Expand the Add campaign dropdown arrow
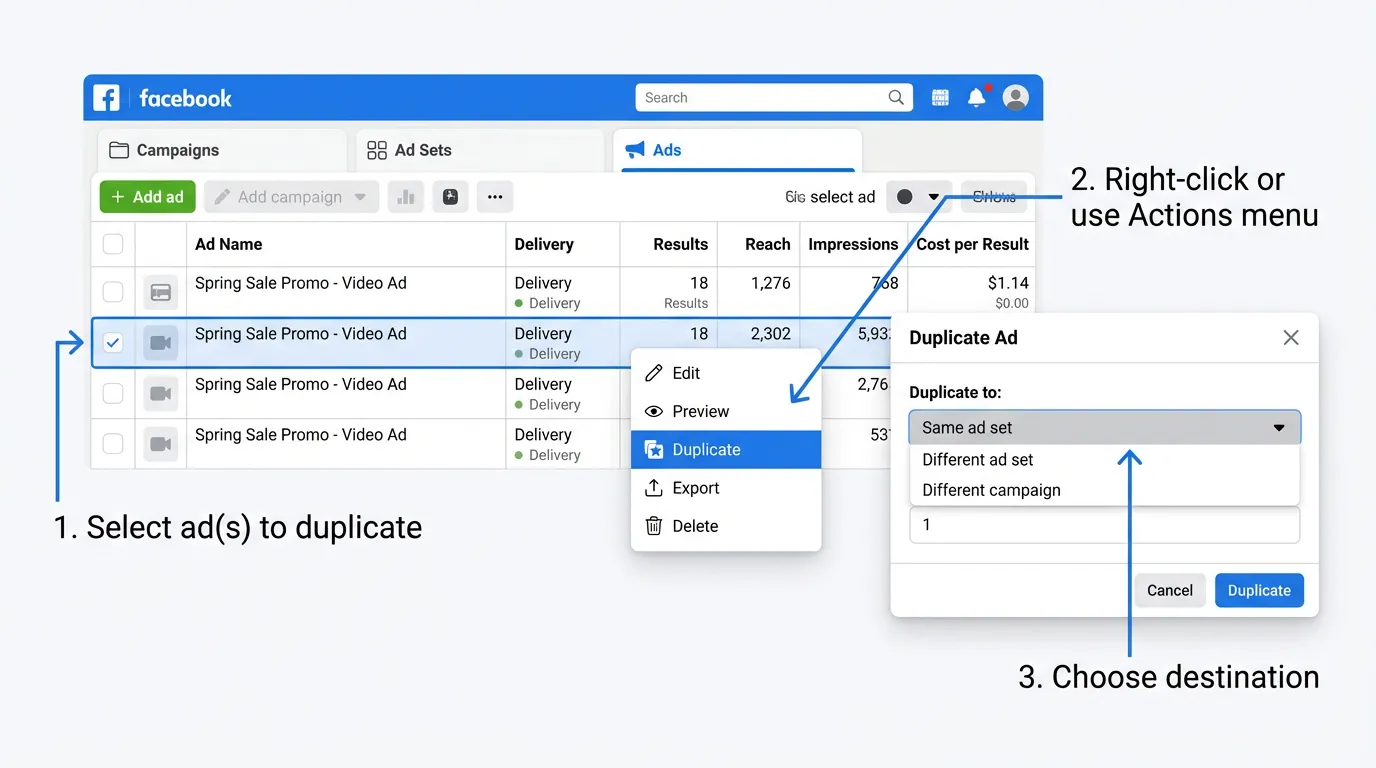 tap(360, 196)
